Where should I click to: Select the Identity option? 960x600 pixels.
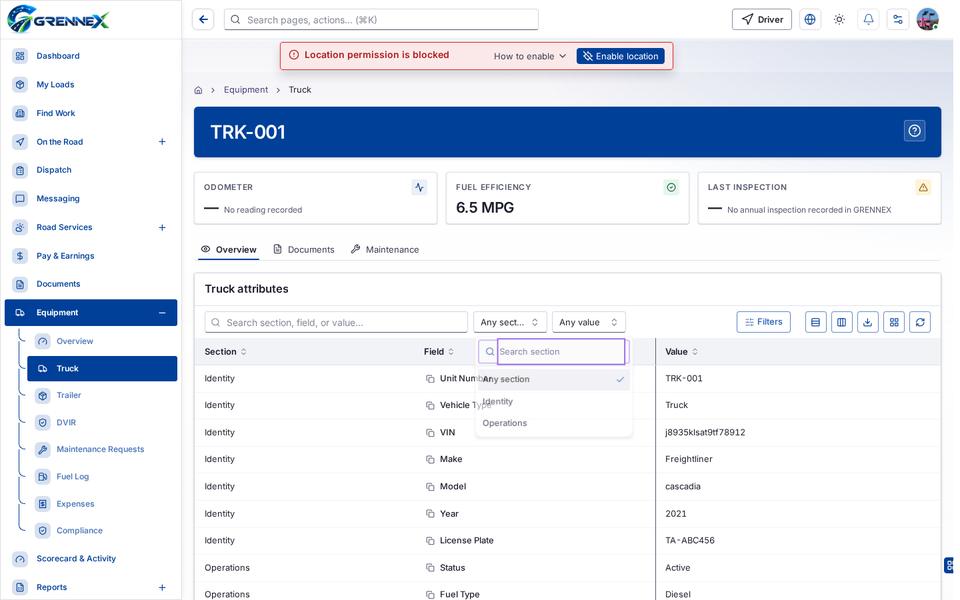553,402
